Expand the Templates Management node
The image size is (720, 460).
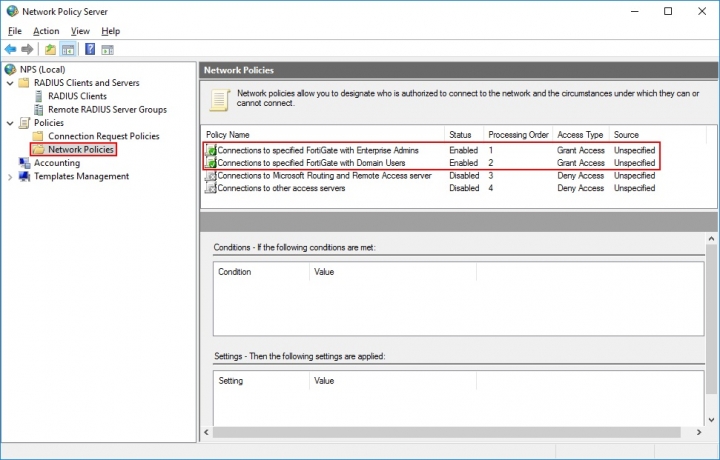(x=10, y=176)
